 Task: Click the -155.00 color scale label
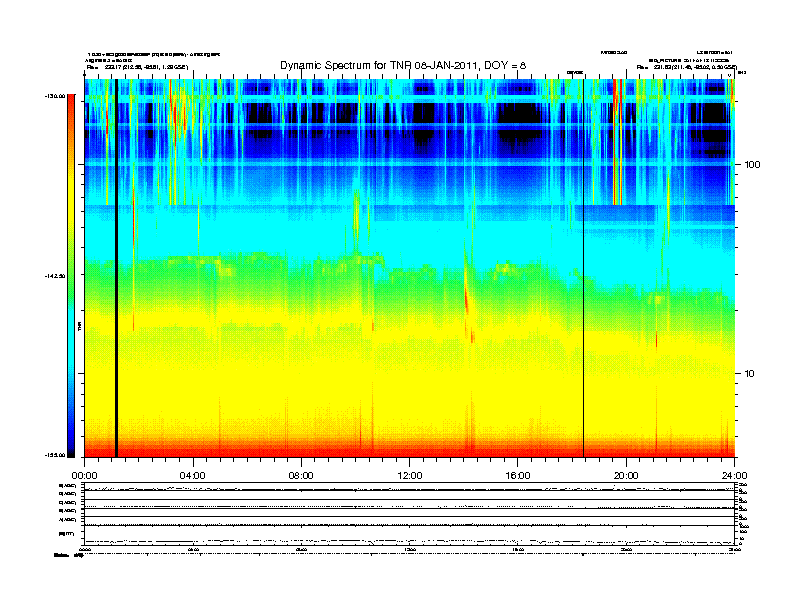point(55,455)
